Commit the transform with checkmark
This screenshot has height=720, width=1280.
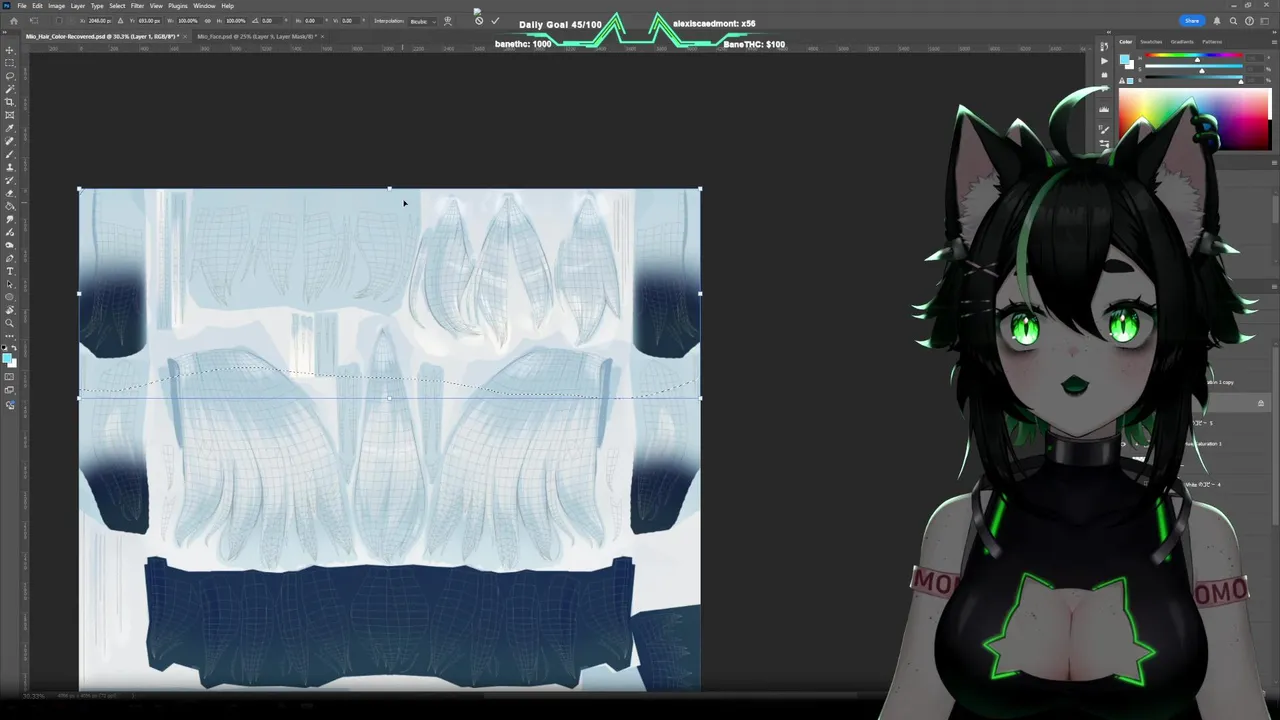pos(495,20)
